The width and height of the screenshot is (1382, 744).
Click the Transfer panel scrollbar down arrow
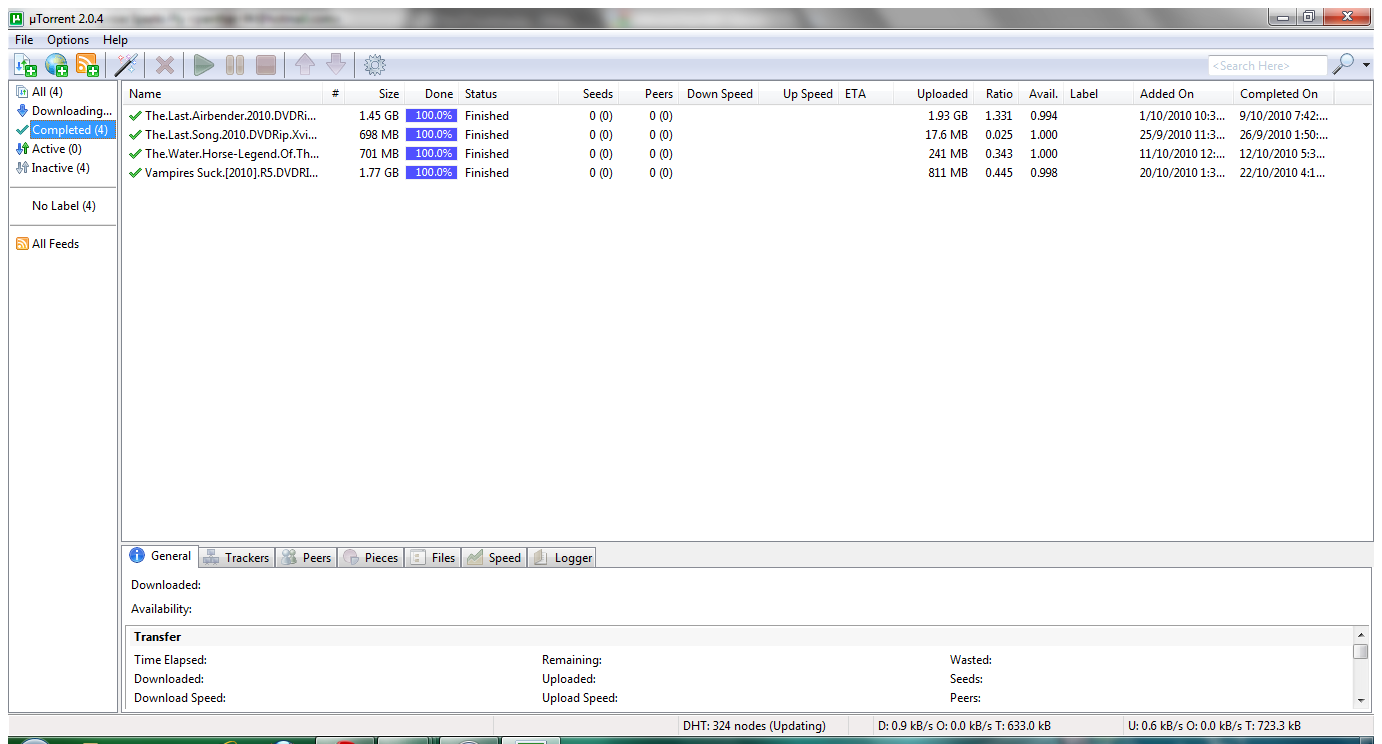[1360, 700]
